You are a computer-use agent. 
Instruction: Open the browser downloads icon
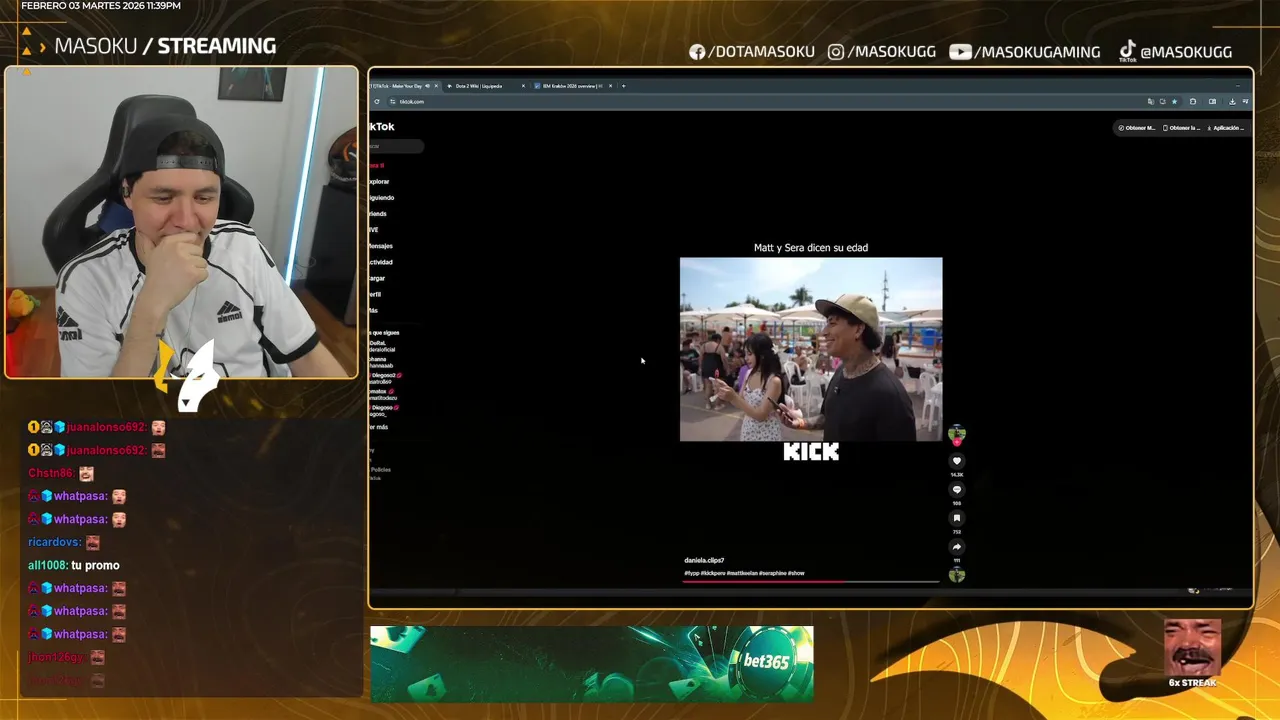pos(1232,101)
